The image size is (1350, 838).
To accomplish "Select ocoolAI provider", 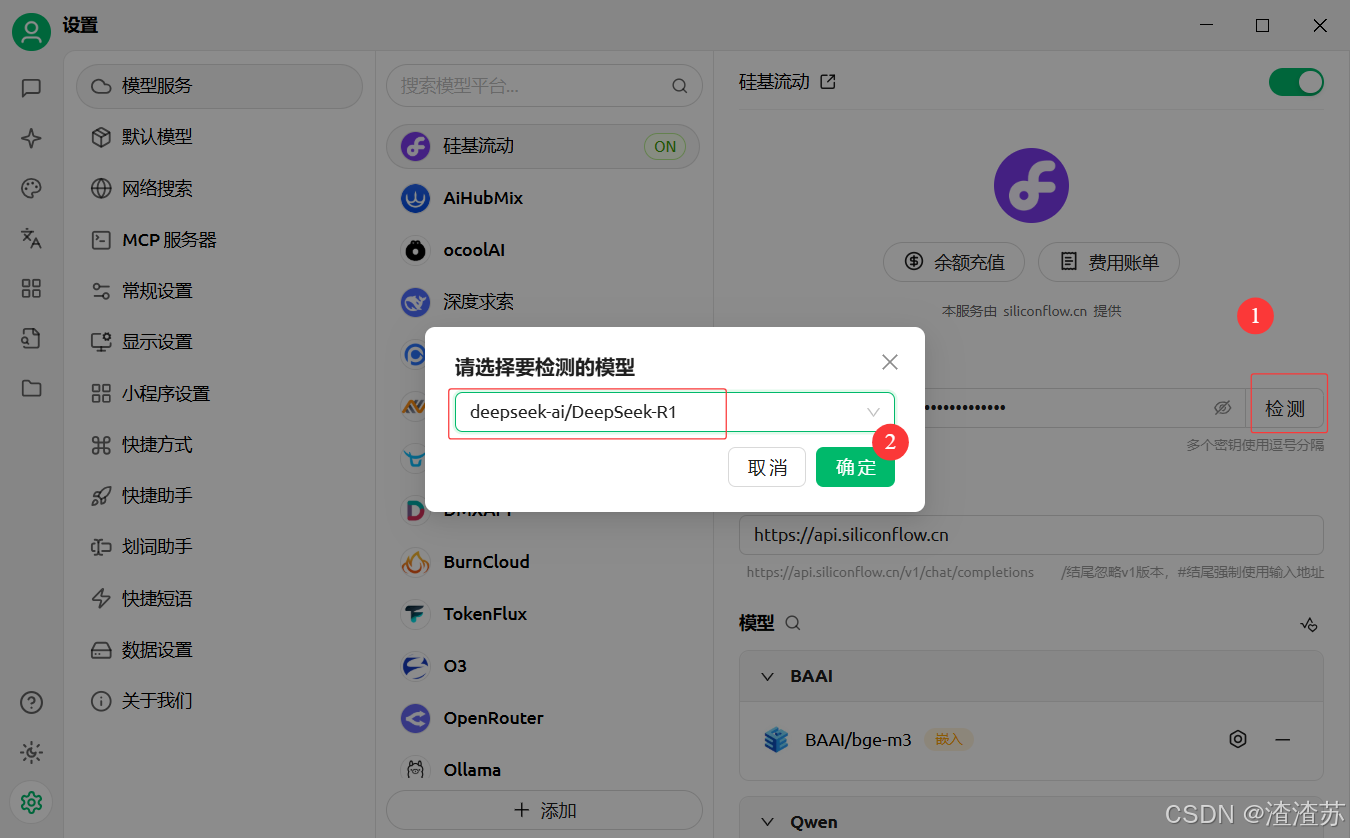I will tap(543, 250).
